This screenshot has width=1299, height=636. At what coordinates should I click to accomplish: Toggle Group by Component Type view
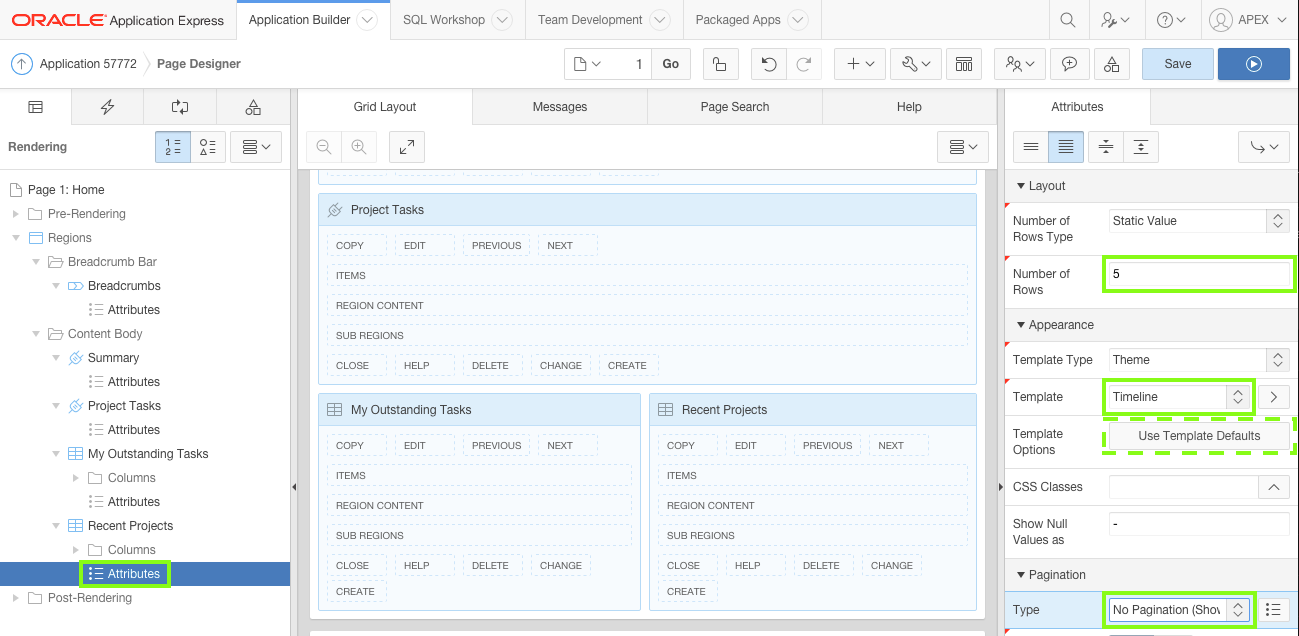pyautogui.click(x=208, y=147)
